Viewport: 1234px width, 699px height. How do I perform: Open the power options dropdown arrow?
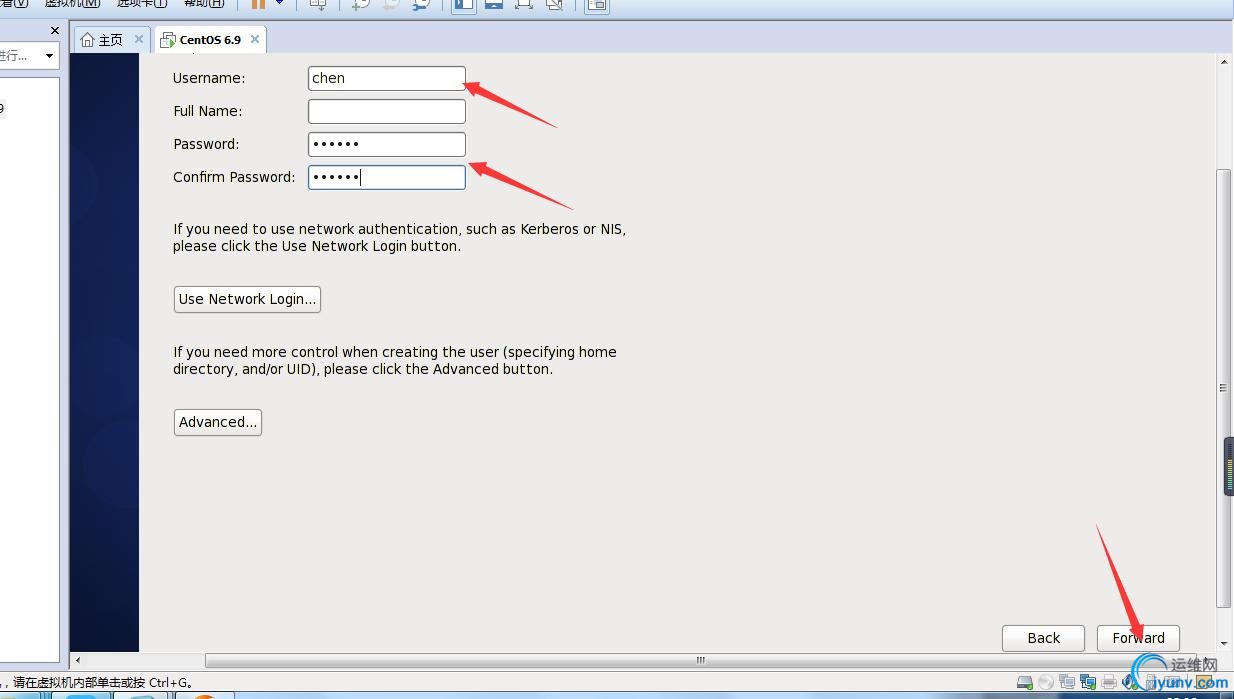tap(280, 4)
